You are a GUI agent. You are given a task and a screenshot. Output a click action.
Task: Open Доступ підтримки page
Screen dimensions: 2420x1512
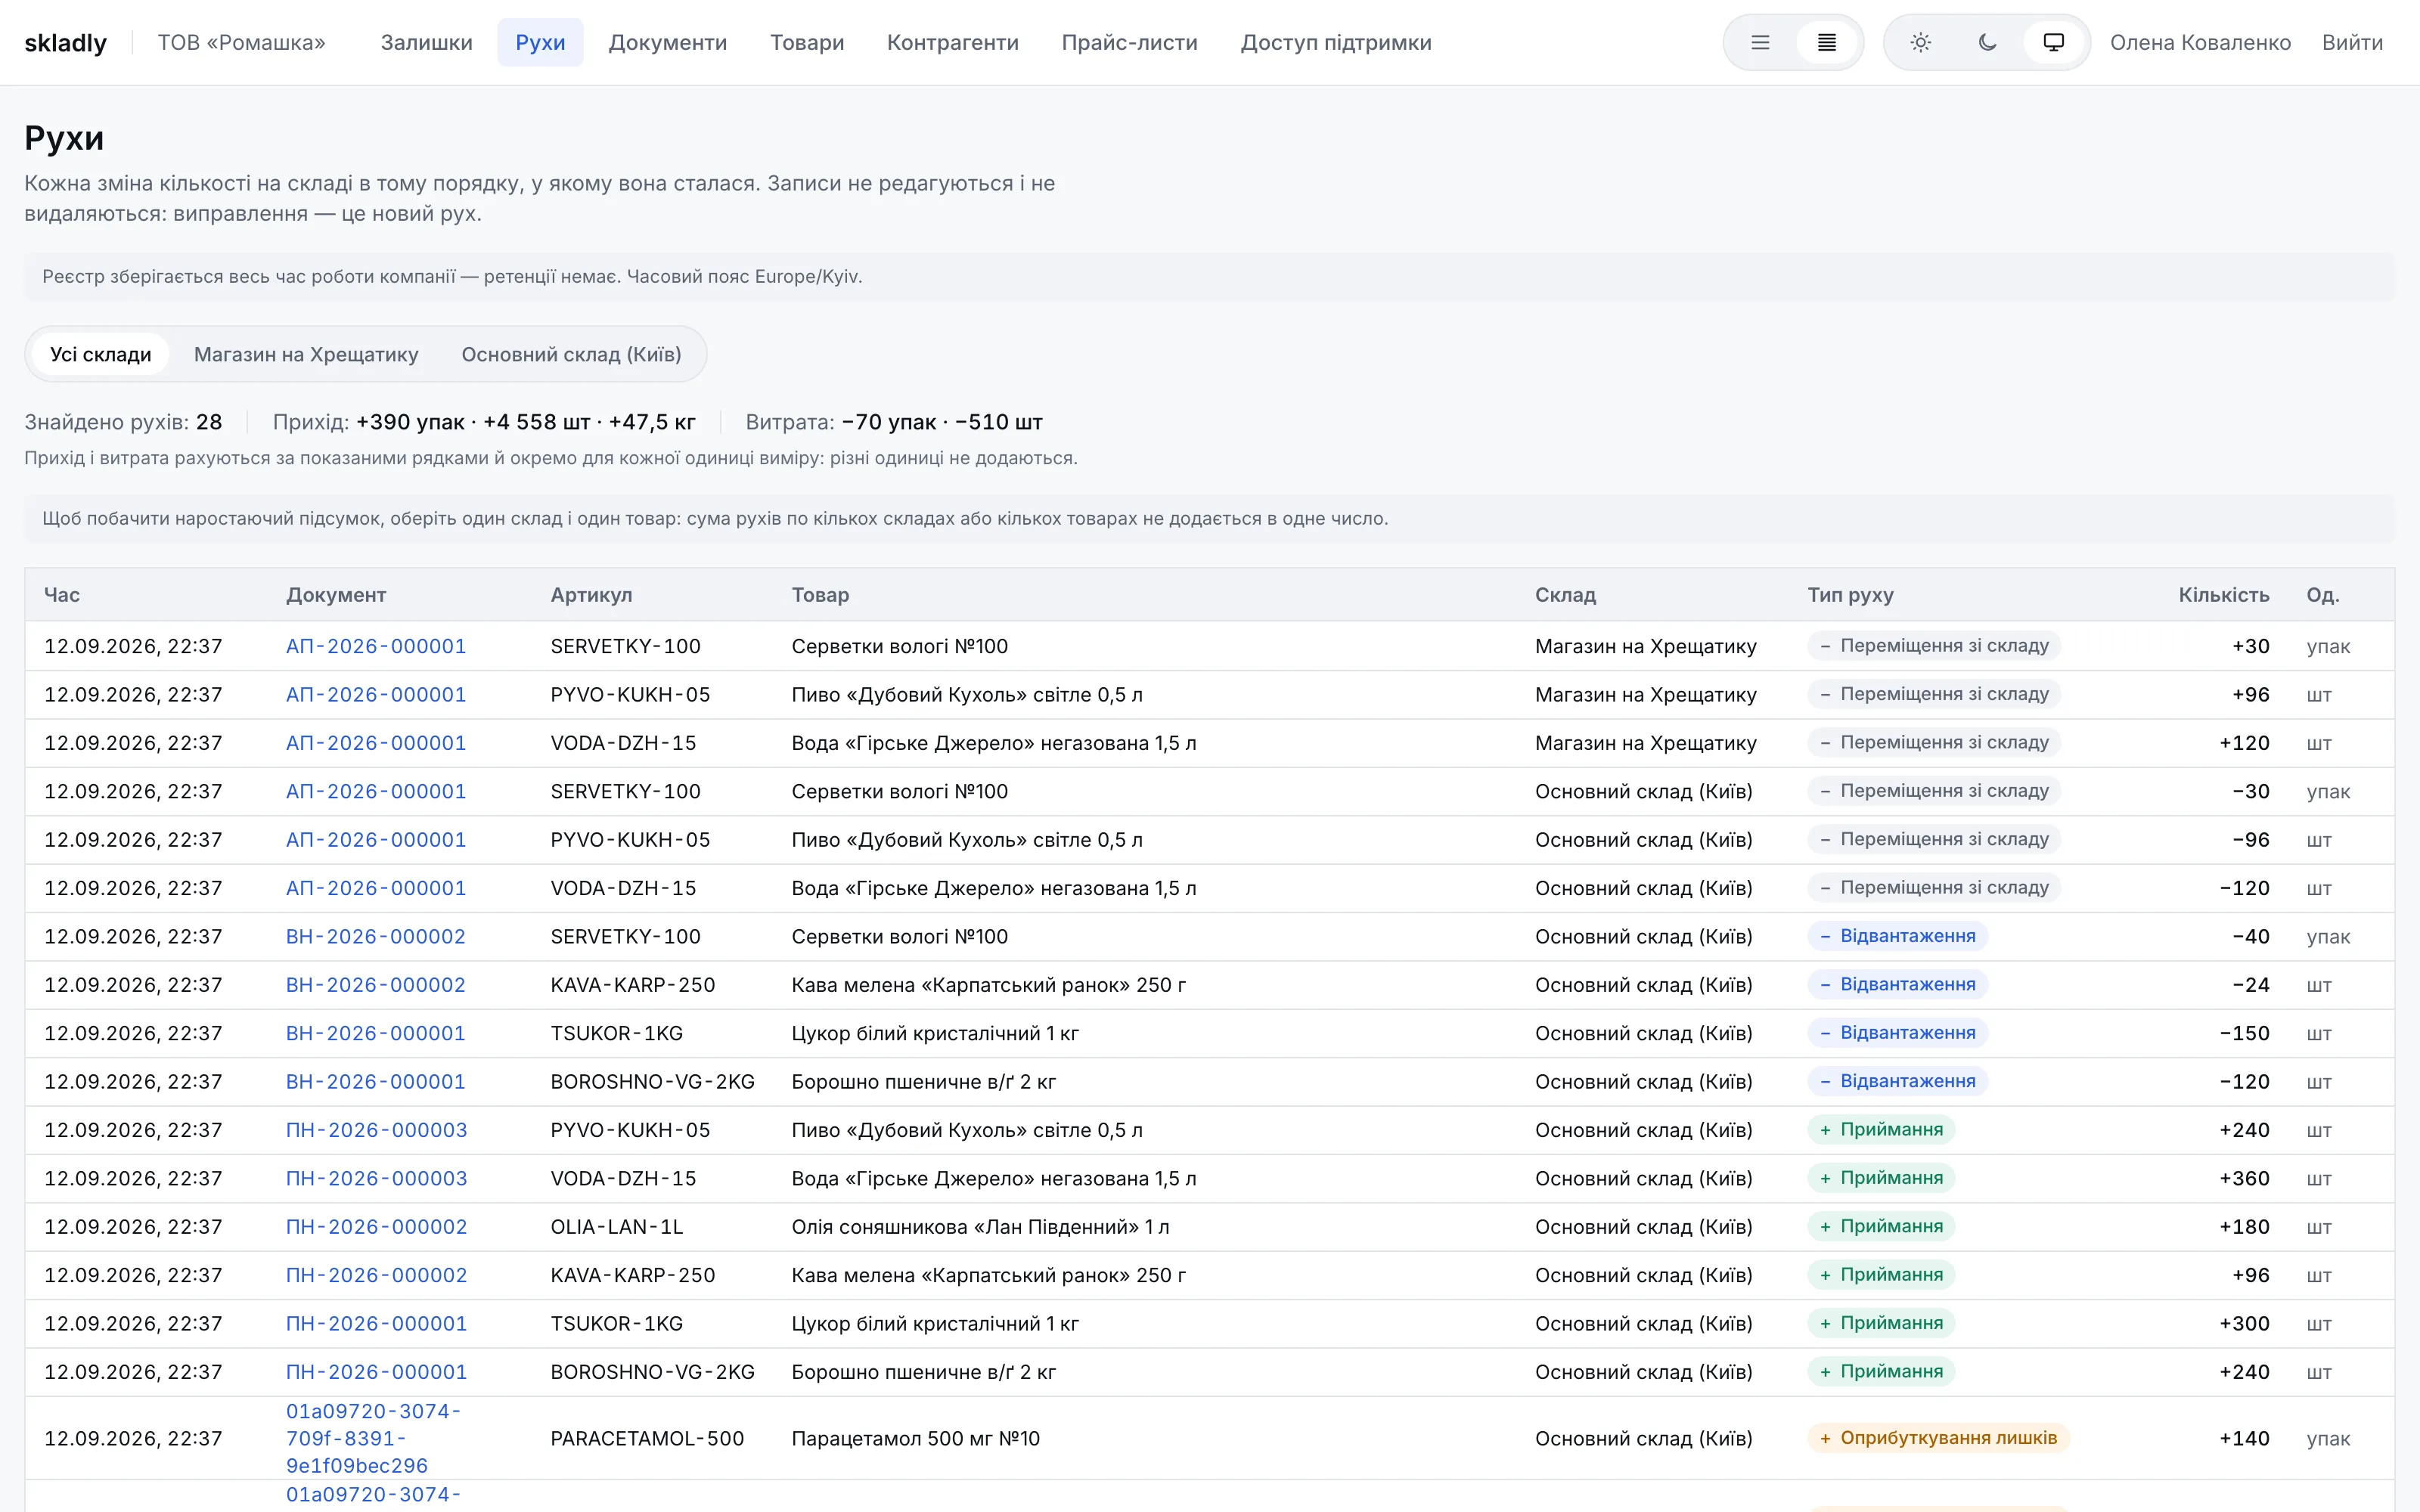tap(1335, 43)
